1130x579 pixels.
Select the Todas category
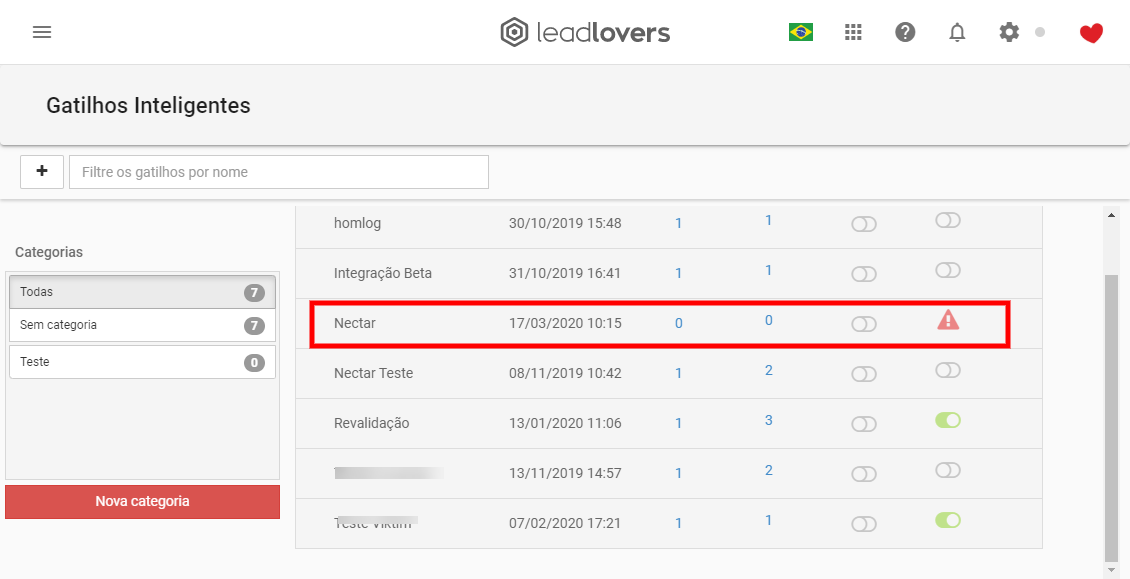point(142,292)
